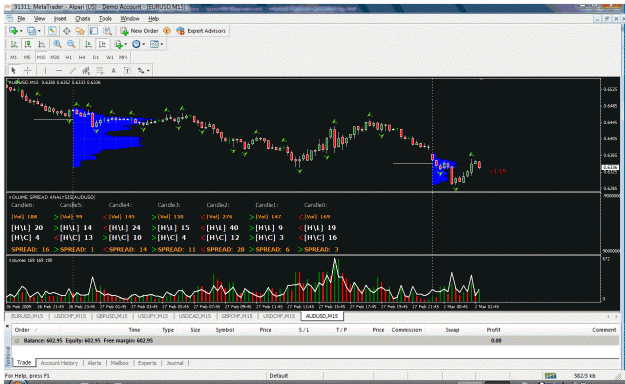
Task: Expand the Indicators dropdown arrow
Action: pyautogui.click(x=126, y=45)
